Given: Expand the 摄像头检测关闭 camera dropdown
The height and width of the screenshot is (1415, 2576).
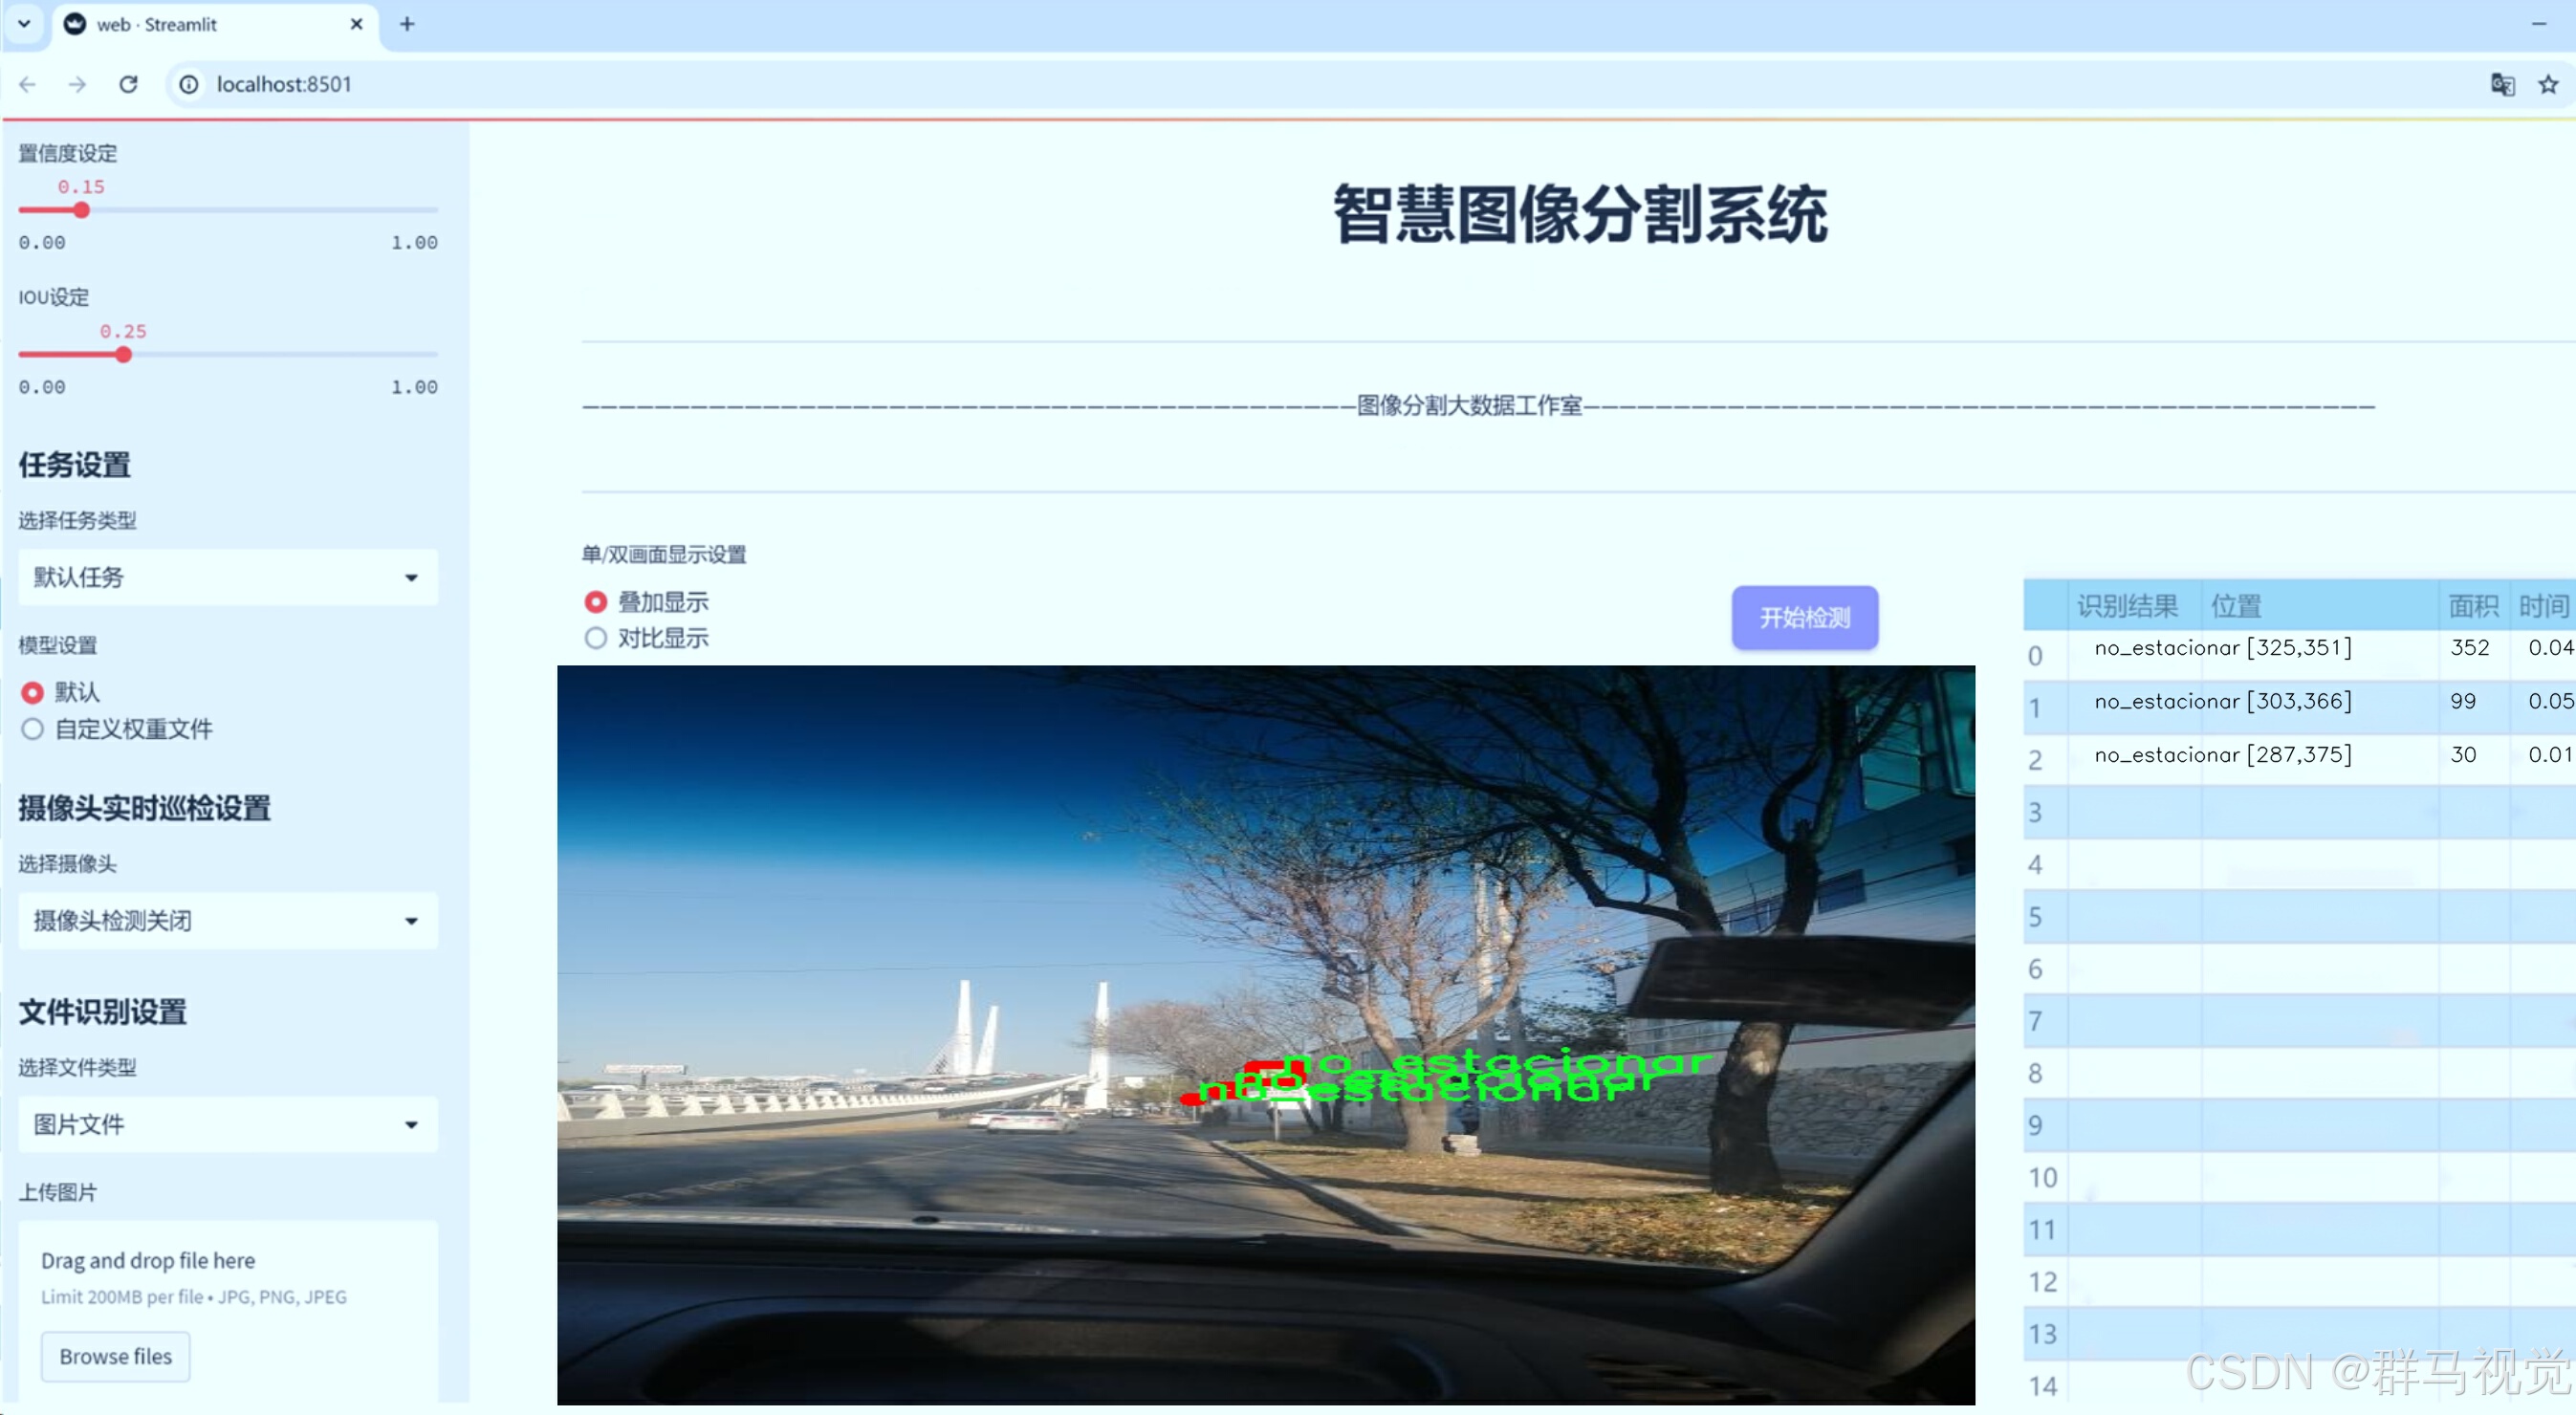Looking at the screenshot, I should coord(228,920).
